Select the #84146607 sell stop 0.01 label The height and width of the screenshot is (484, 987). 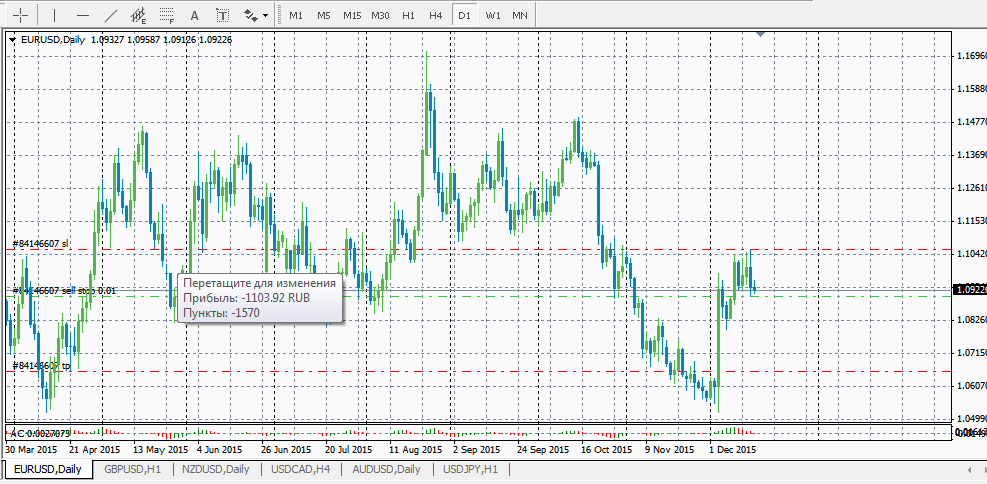64,290
